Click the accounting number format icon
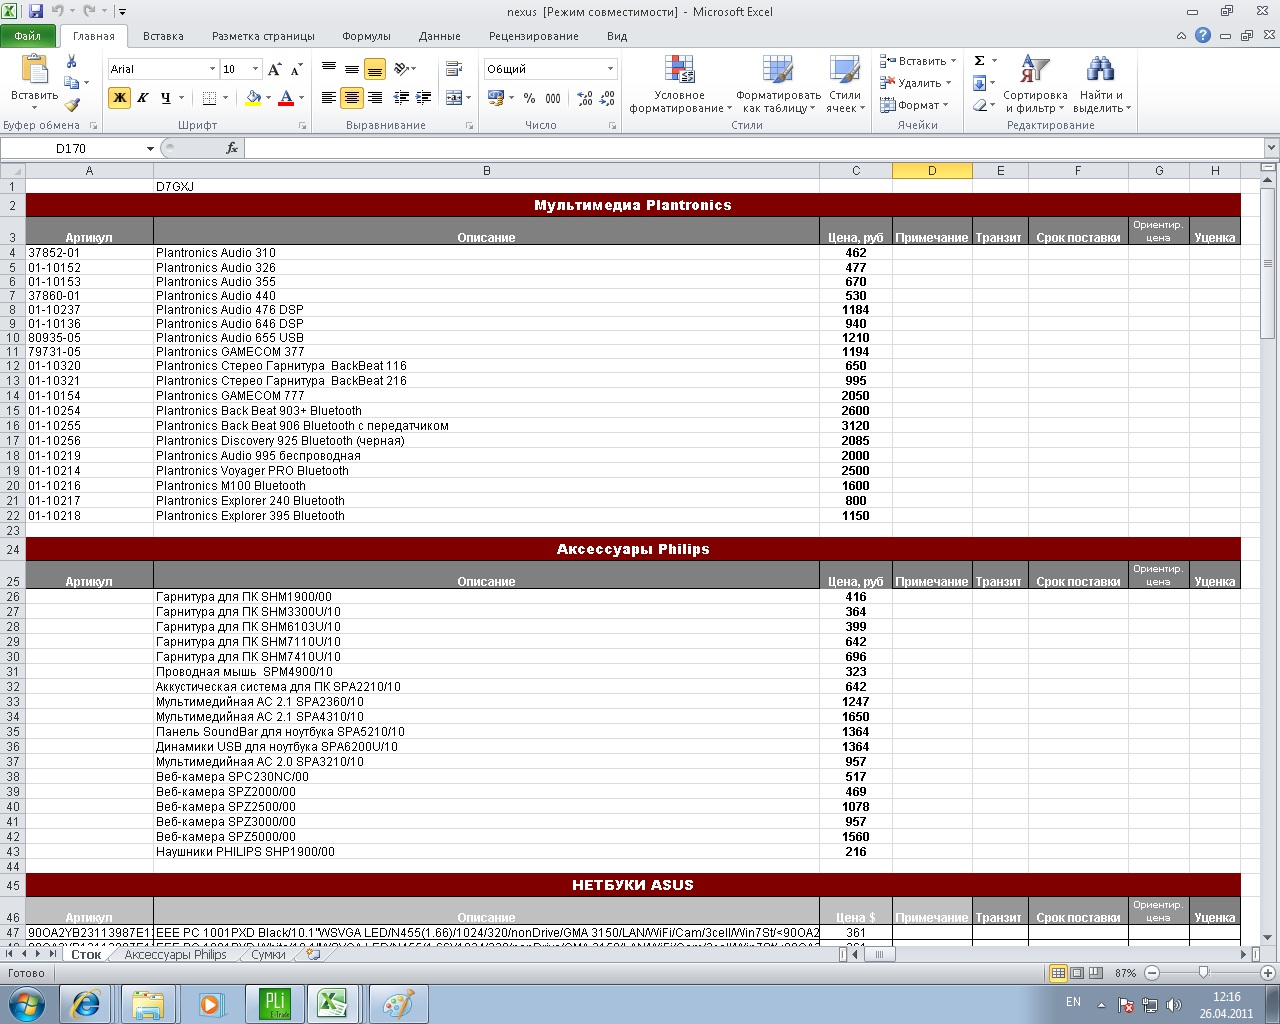 [x=495, y=98]
